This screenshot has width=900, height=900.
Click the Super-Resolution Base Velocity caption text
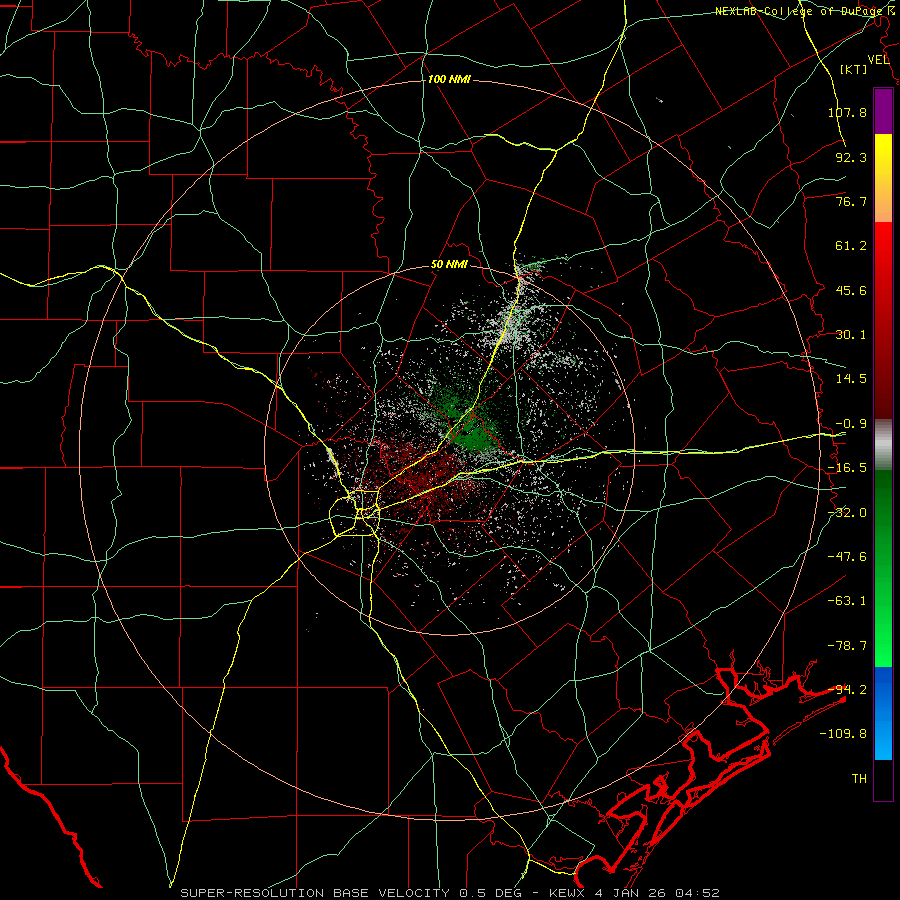(x=449, y=893)
